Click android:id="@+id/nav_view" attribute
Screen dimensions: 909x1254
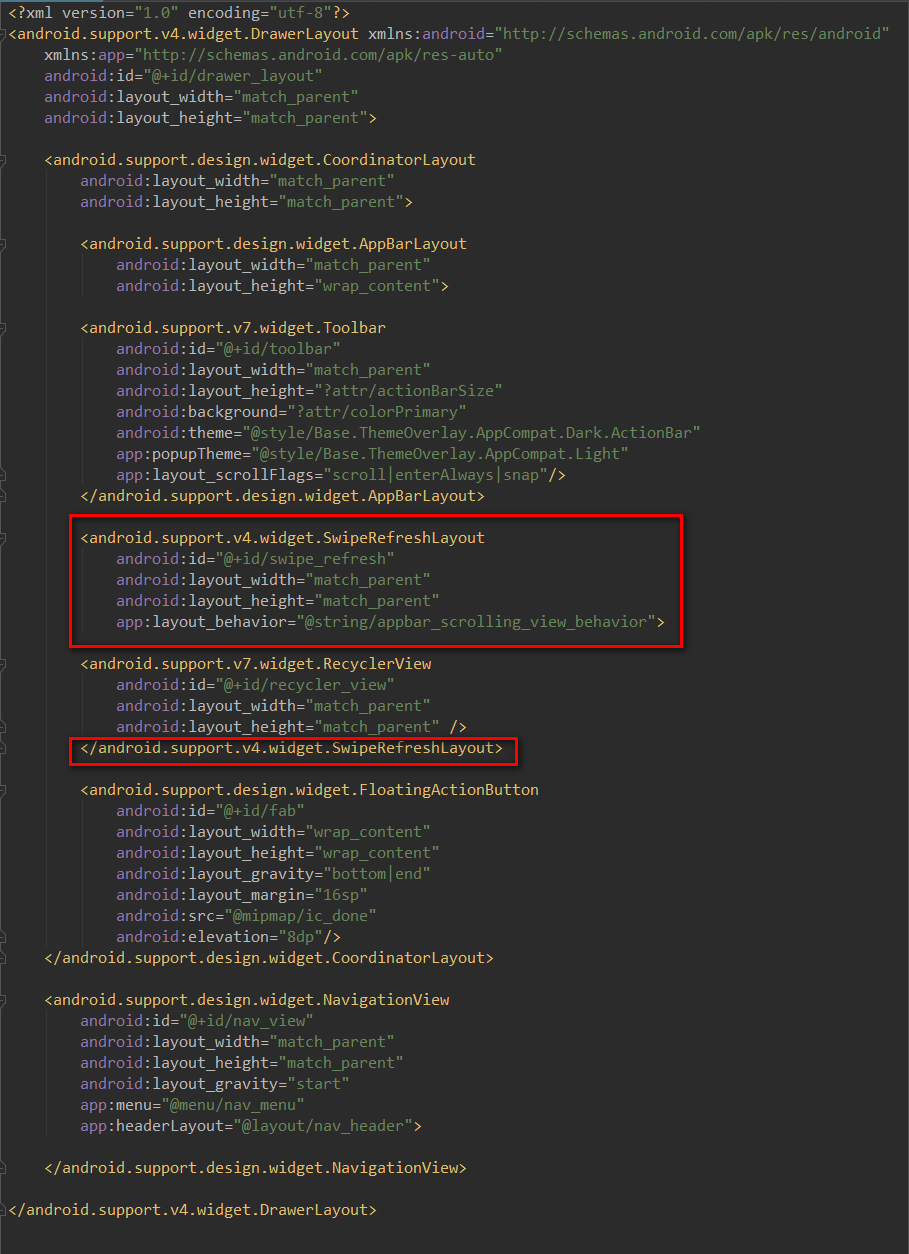click(197, 1021)
